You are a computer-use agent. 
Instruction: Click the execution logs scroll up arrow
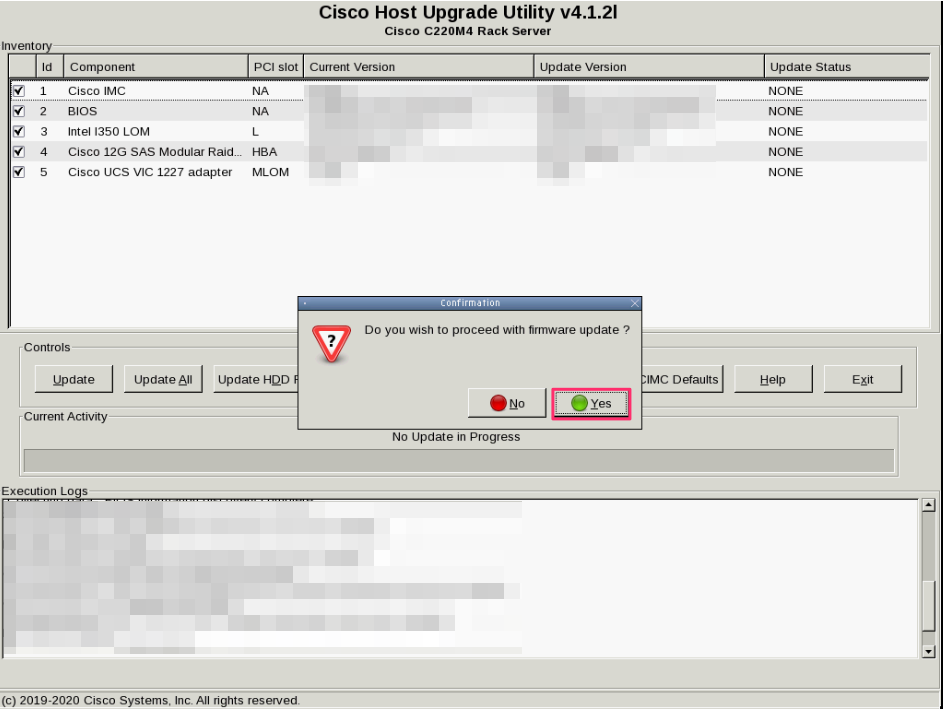coord(929,505)
